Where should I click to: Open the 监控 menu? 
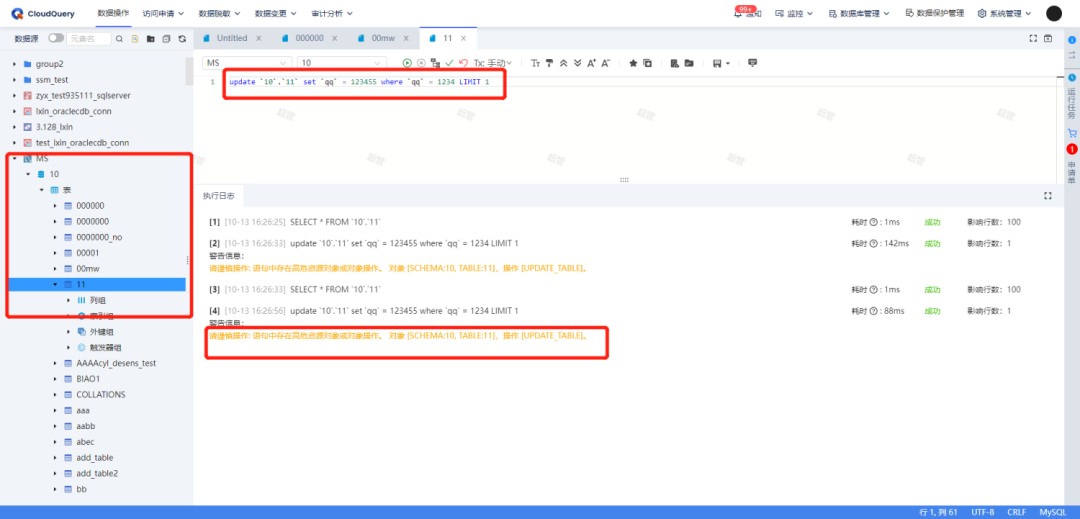[794, 13]
